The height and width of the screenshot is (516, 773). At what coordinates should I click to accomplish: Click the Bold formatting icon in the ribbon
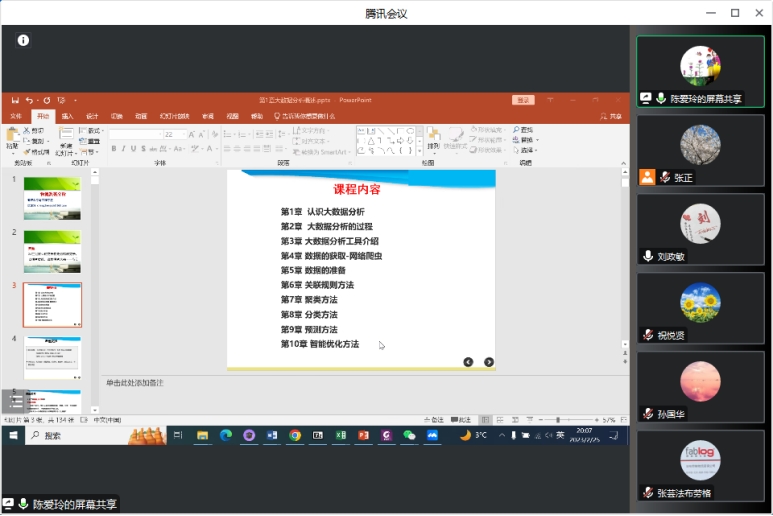tap(114, 149)
